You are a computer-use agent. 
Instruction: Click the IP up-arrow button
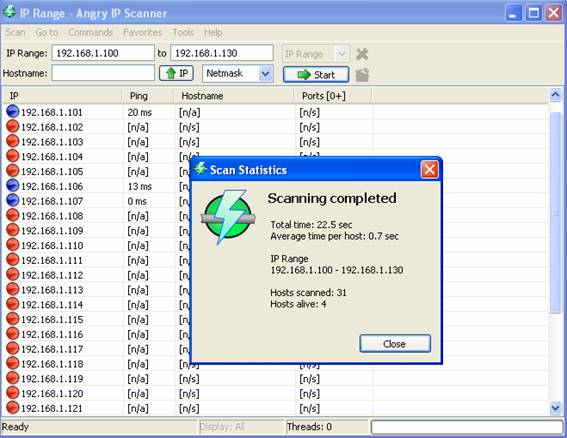(x=176, y=73)
